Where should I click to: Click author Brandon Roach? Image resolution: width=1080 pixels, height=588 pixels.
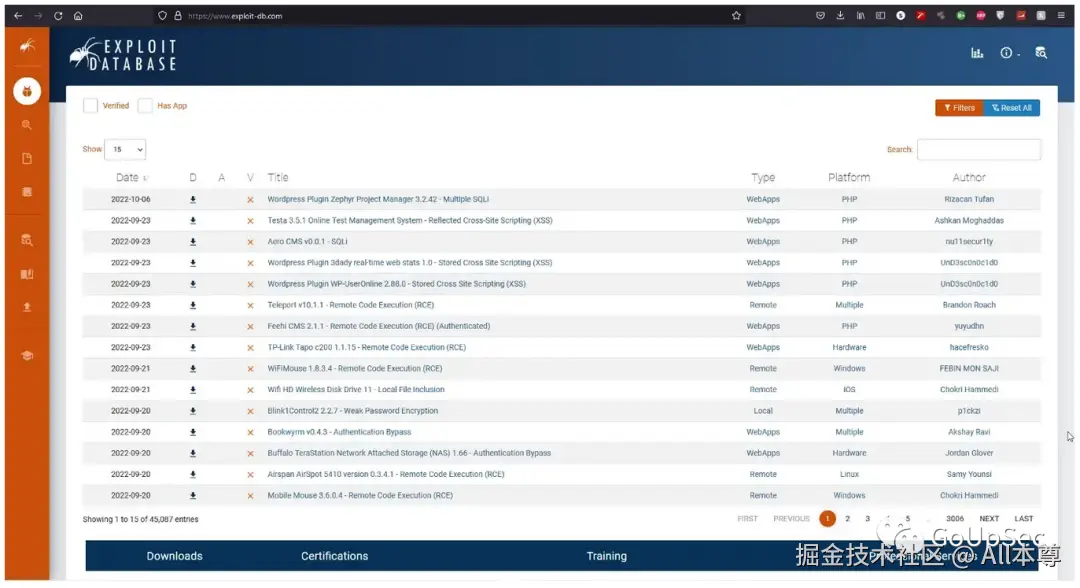(968, 305)
